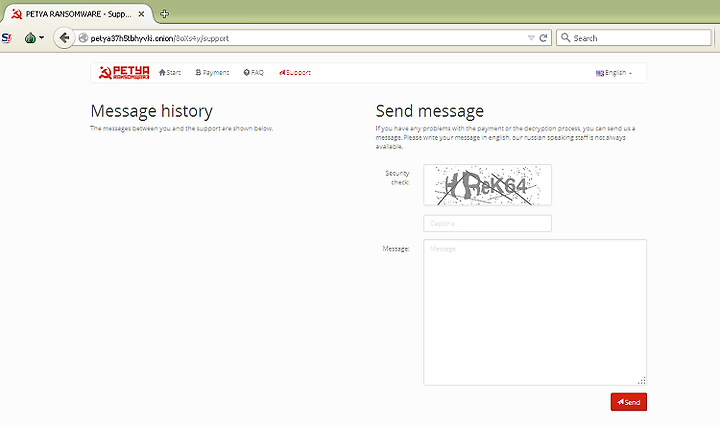Open a new tab with plus icon
720x425 pixels.
164,14
